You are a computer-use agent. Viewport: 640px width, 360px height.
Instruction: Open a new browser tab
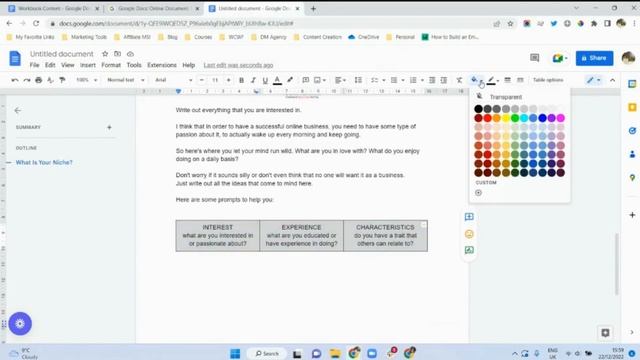click(x=313, y=9)
